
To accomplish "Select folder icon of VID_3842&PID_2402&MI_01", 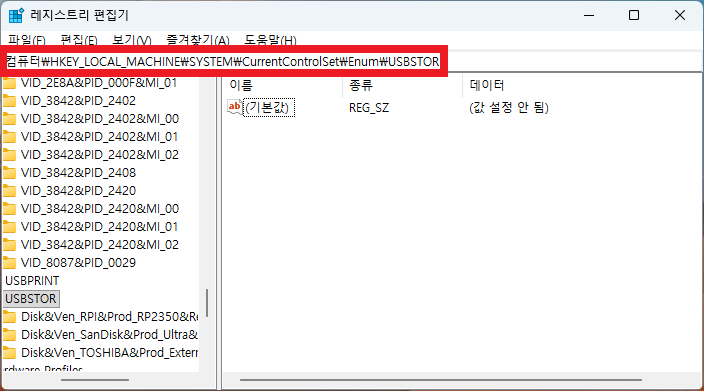I will 9,136.
